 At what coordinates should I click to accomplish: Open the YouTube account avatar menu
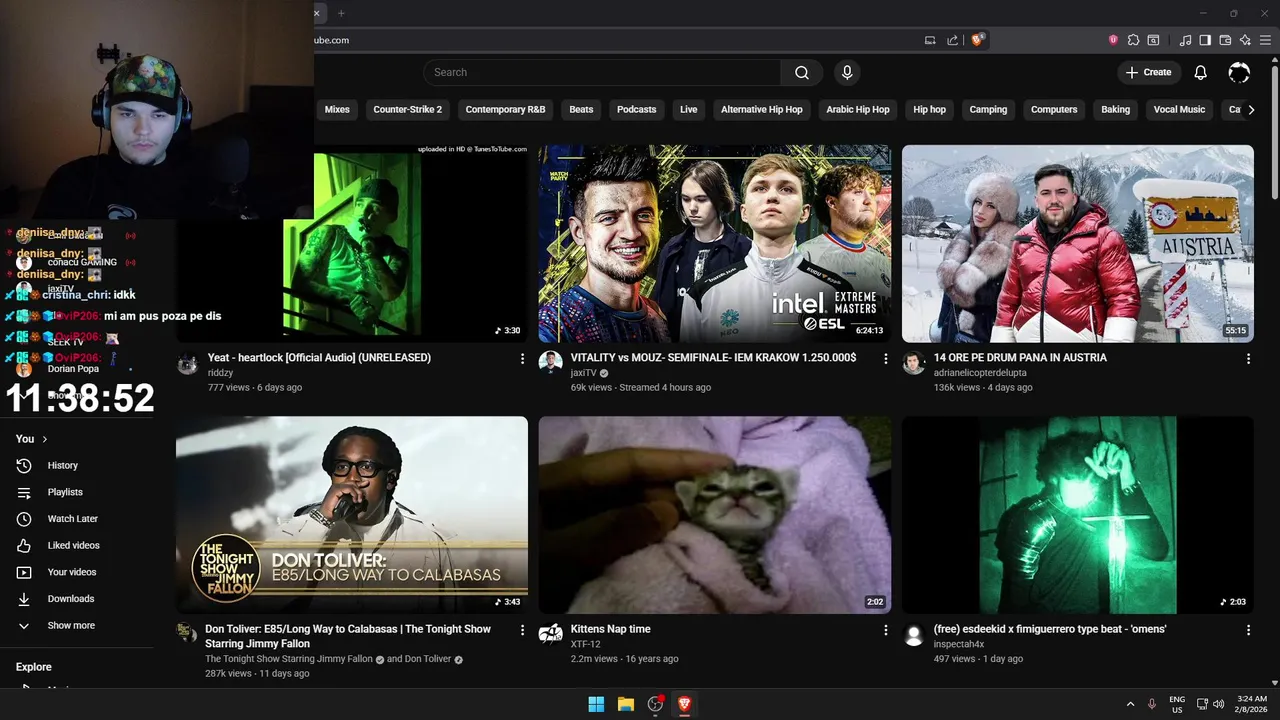click(1239, 72)
